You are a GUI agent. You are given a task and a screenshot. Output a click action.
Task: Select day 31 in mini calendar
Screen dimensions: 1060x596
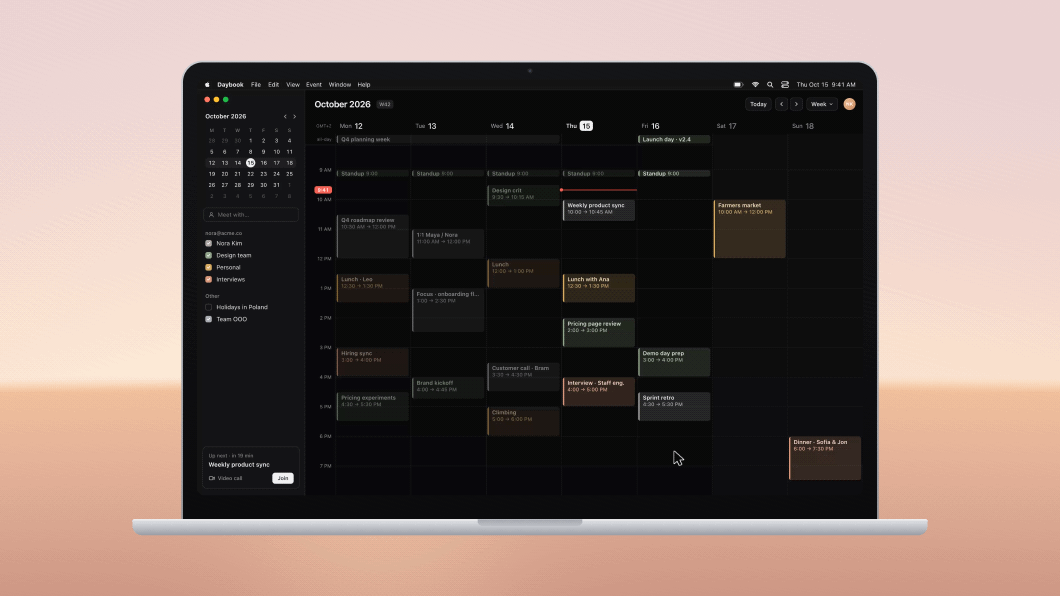pyautogui.click(x=276, y=184)
